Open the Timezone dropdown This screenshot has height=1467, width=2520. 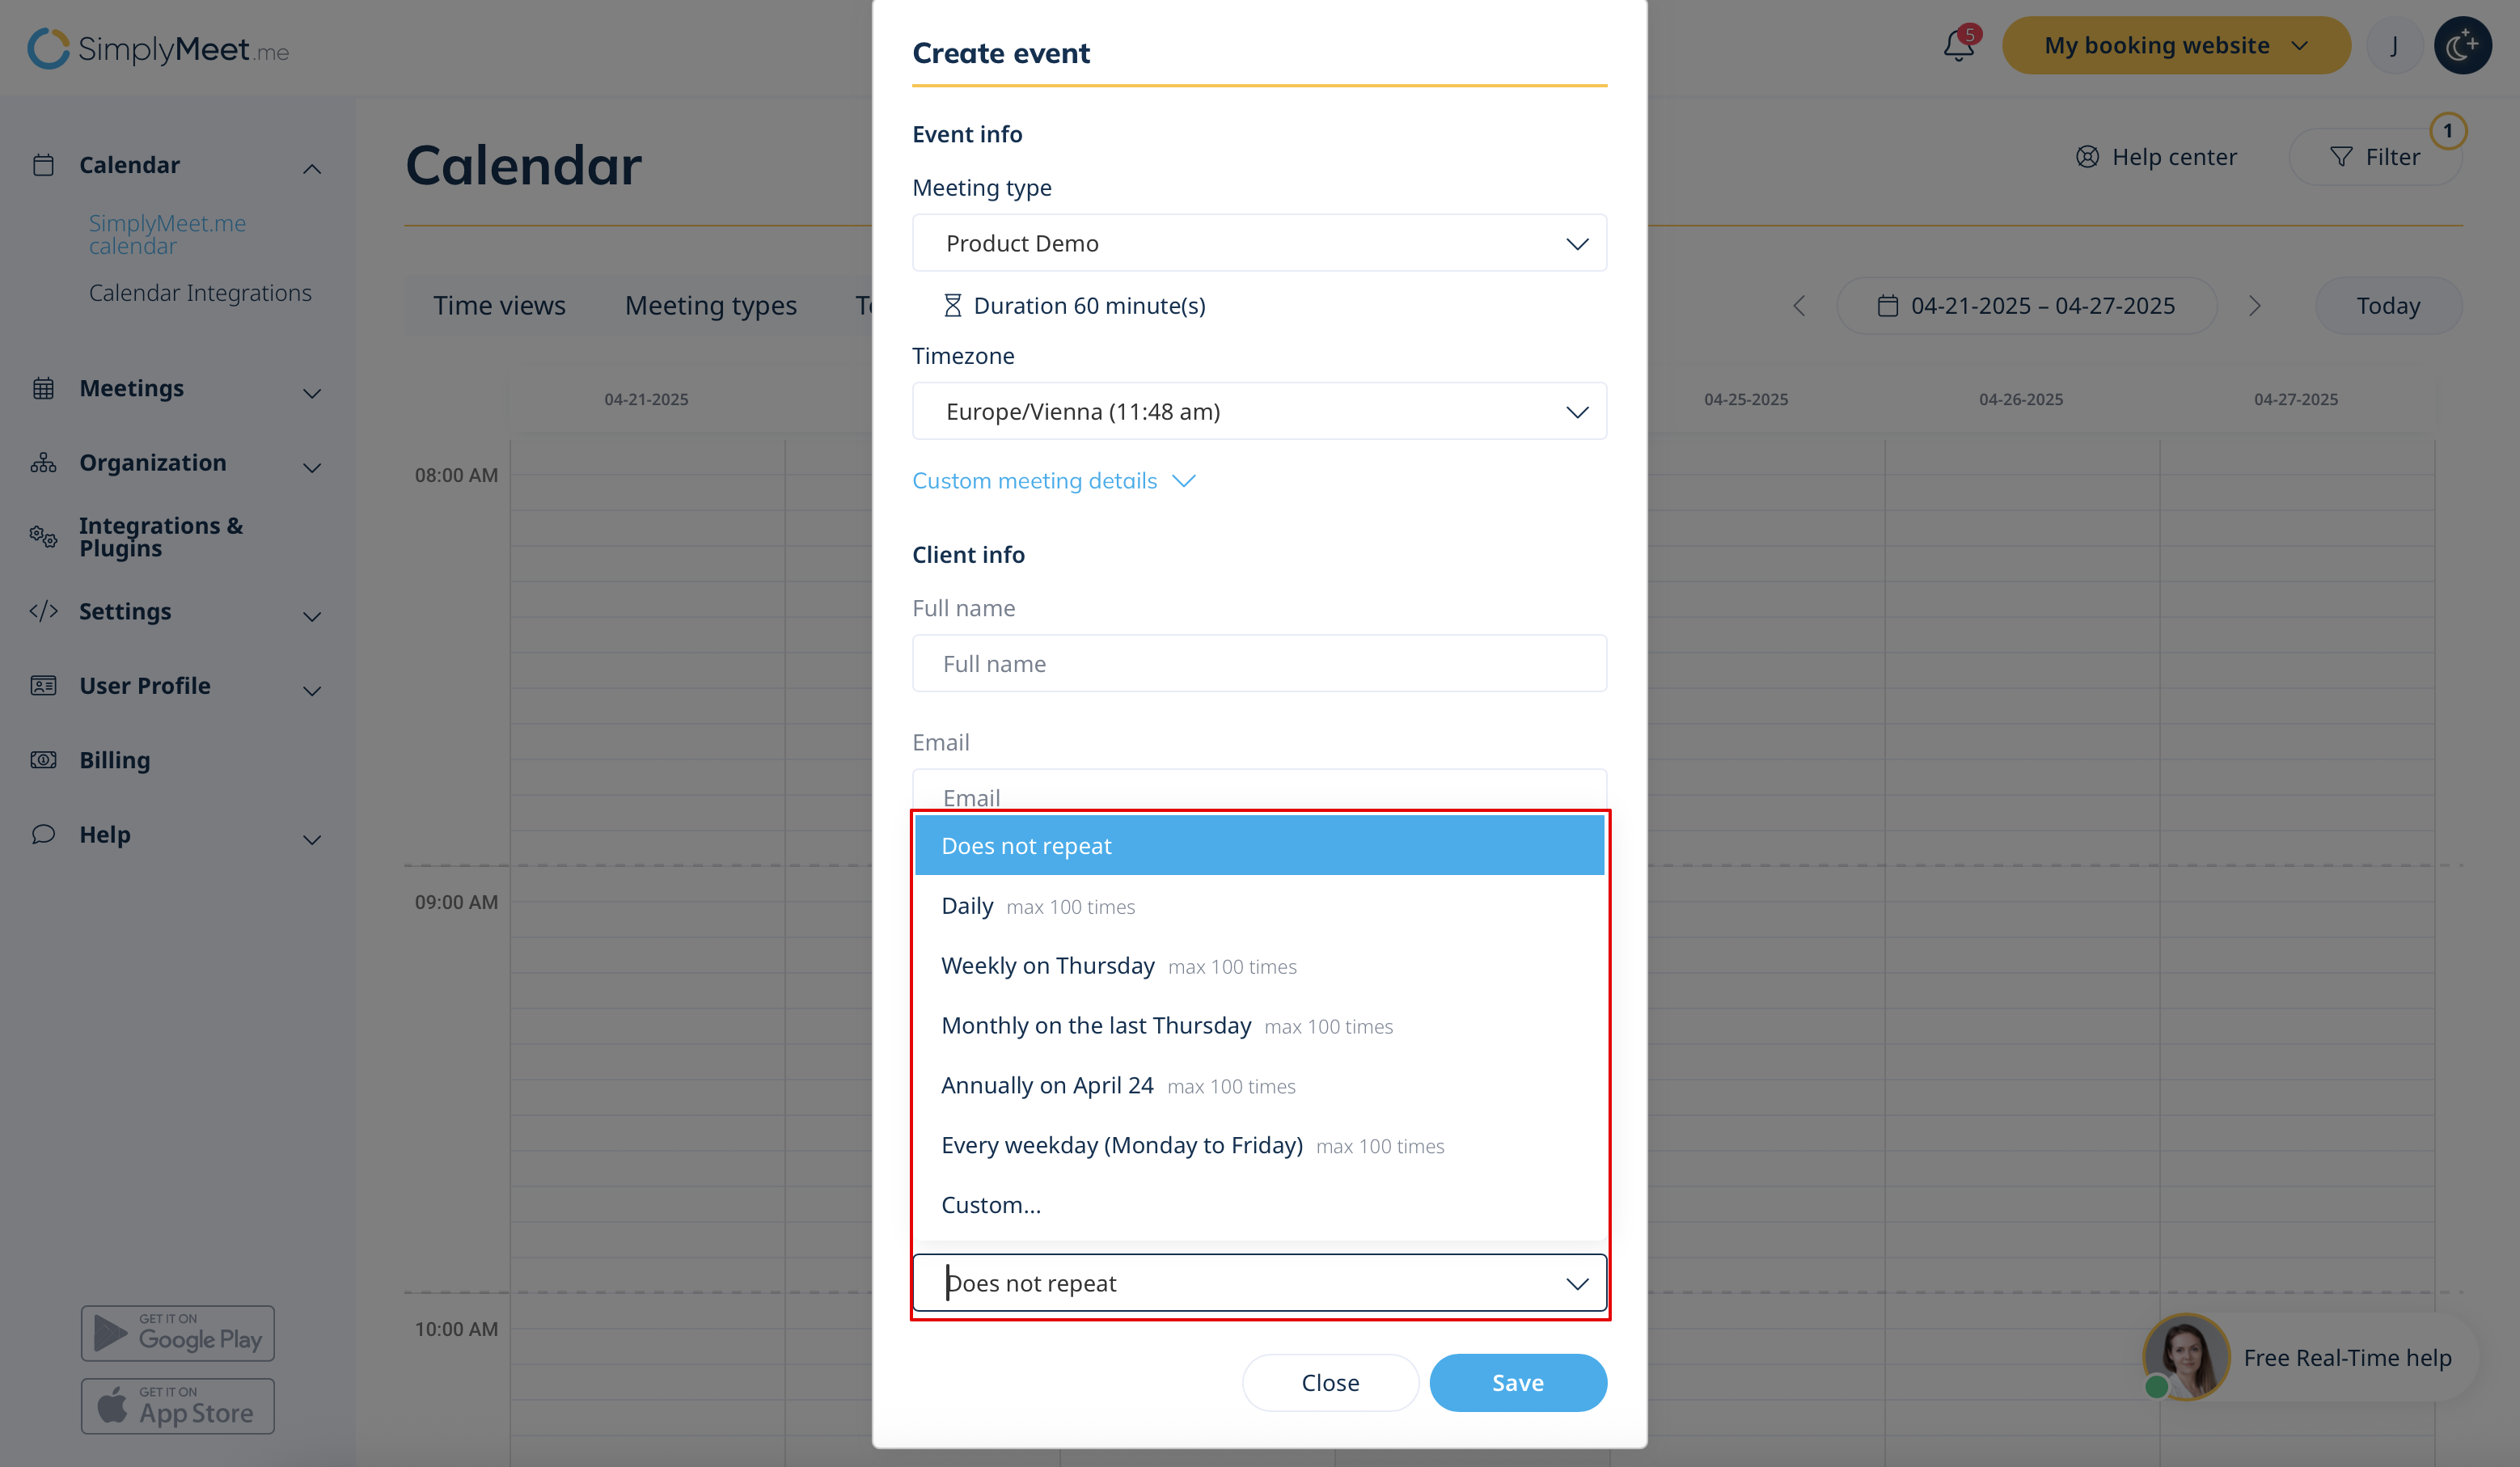(x=1259, y=411)
